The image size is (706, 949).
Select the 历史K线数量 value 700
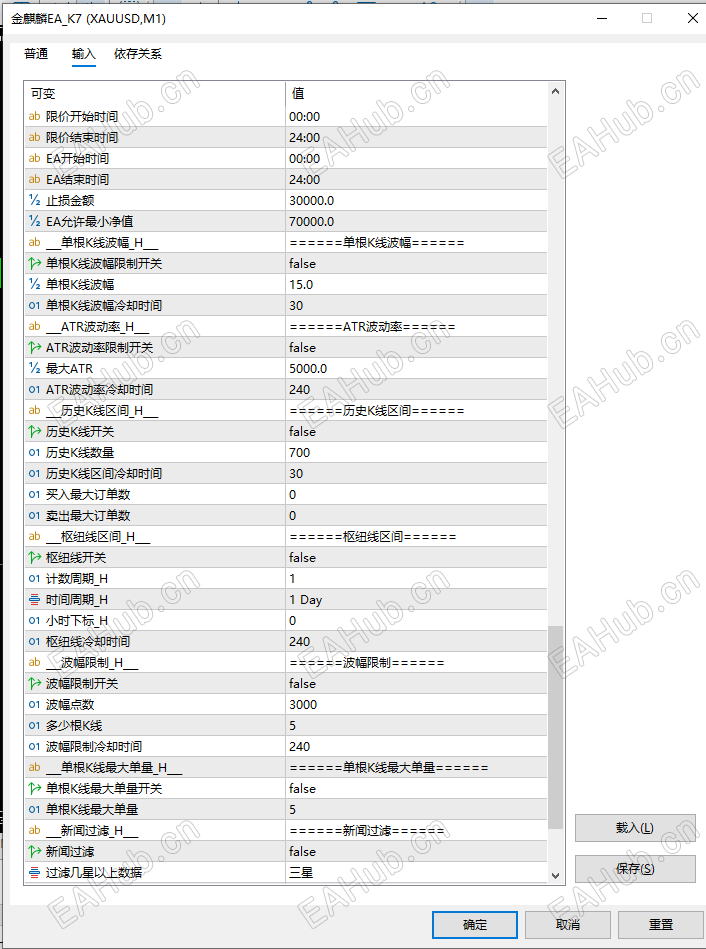click(x=299, y=453)
